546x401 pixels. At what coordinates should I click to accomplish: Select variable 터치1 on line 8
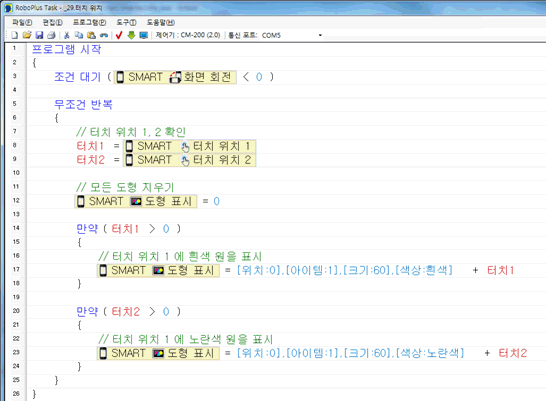(90, 146)
